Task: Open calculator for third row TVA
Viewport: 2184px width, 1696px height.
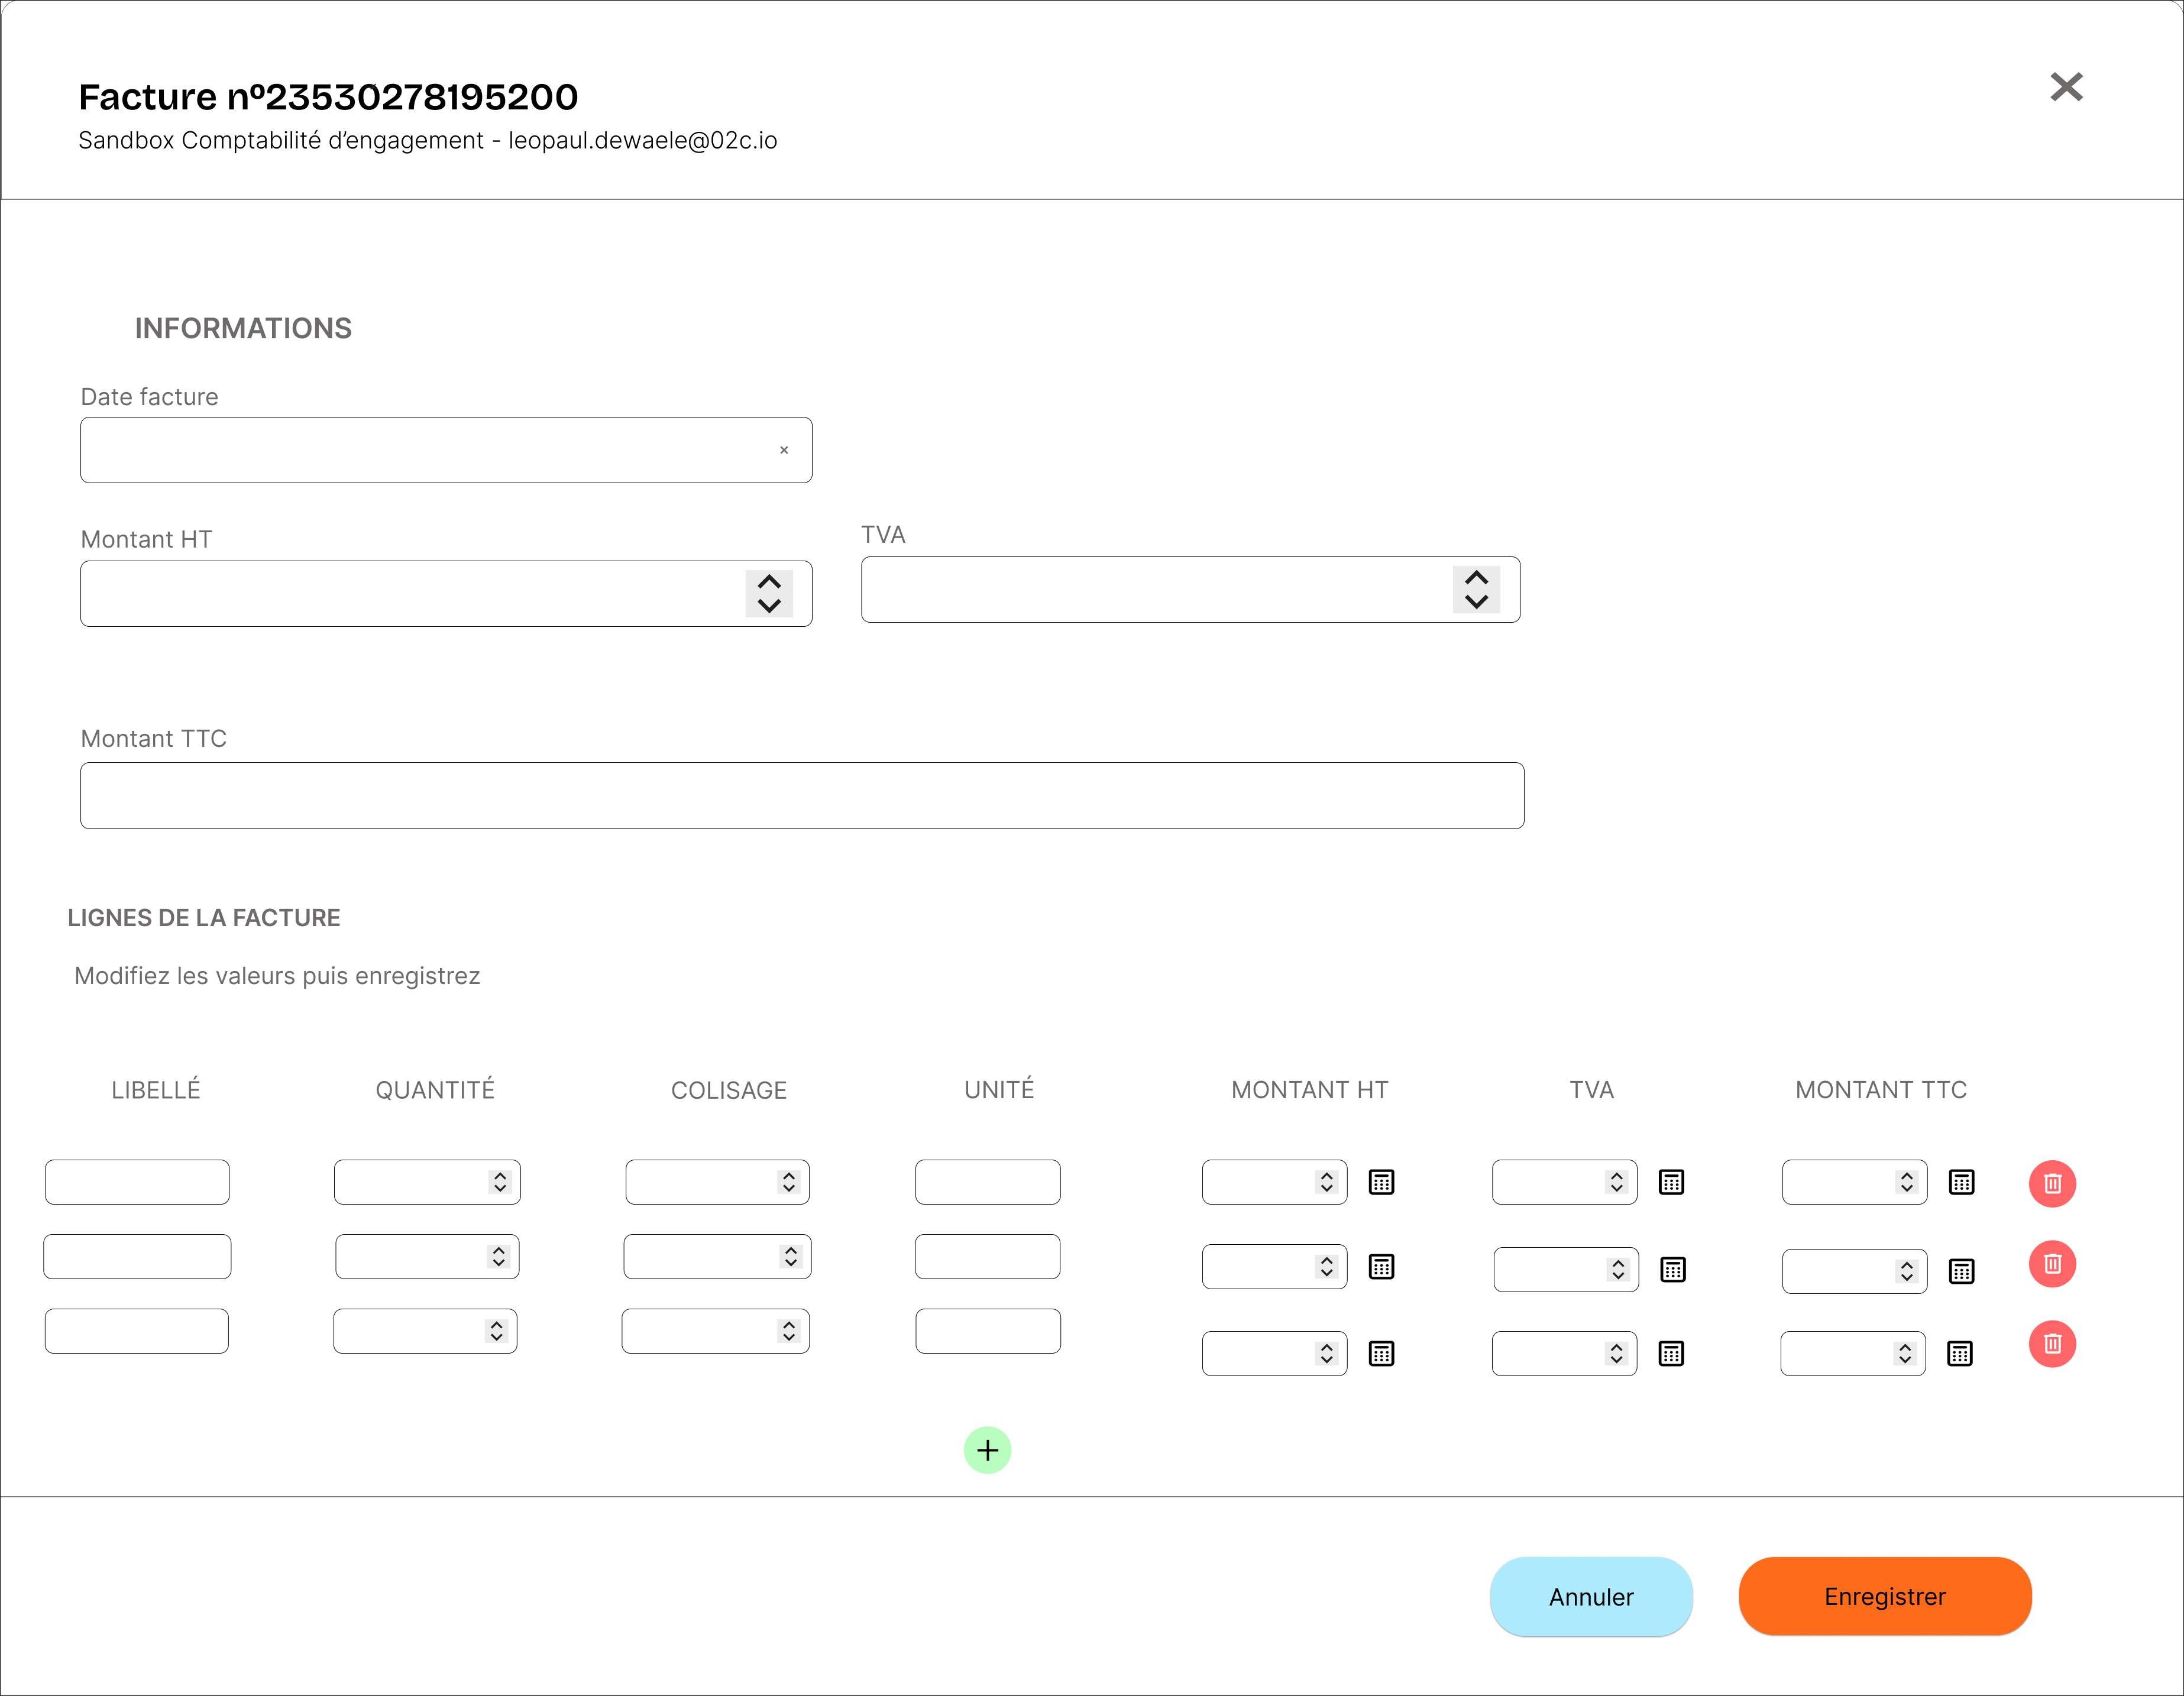Action: [x=1671, y=1353]
